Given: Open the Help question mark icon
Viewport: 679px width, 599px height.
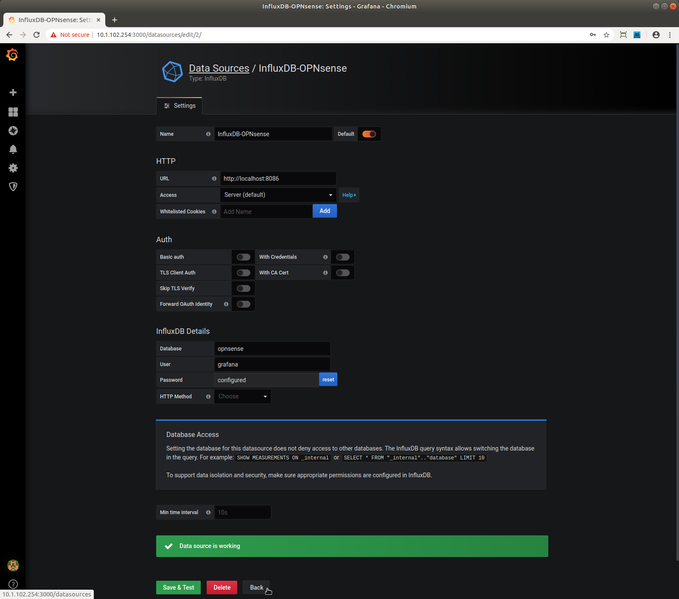Looking at the screenshot, I should click(13, 584).
